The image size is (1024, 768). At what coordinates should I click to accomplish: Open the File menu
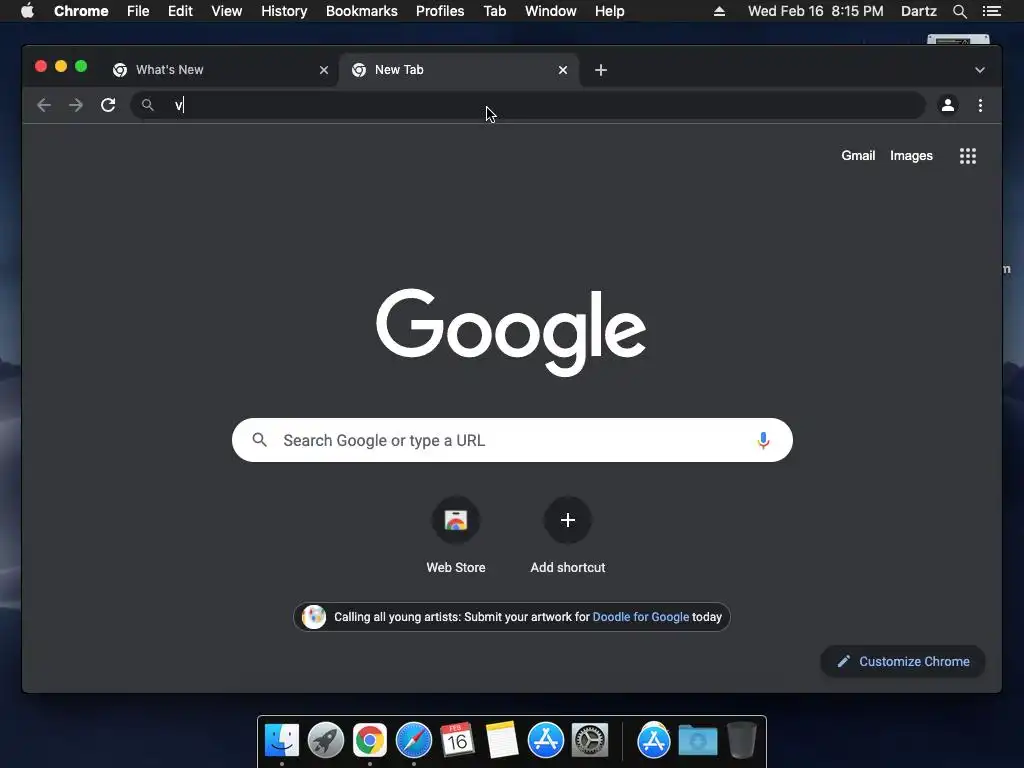138,11
